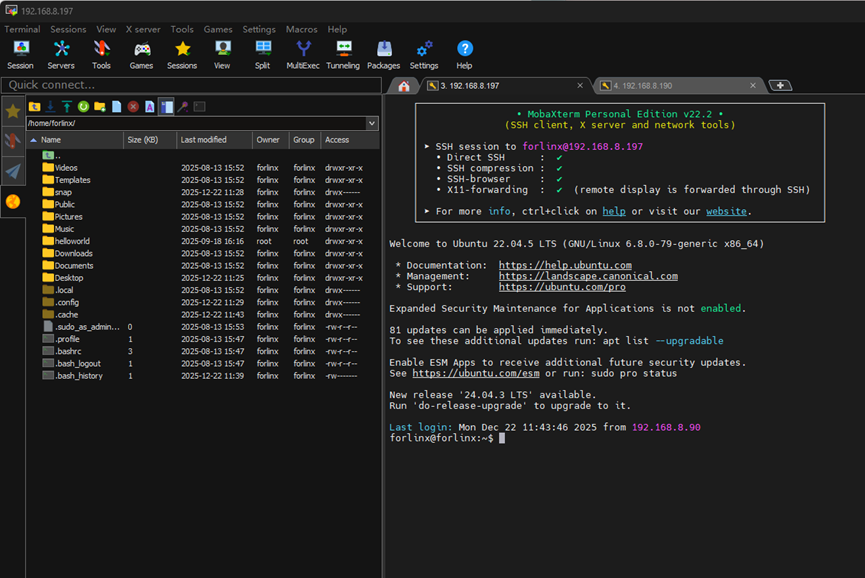Click the Split terminal icon
Screen dimensions: 865x578
coord(262,54)
